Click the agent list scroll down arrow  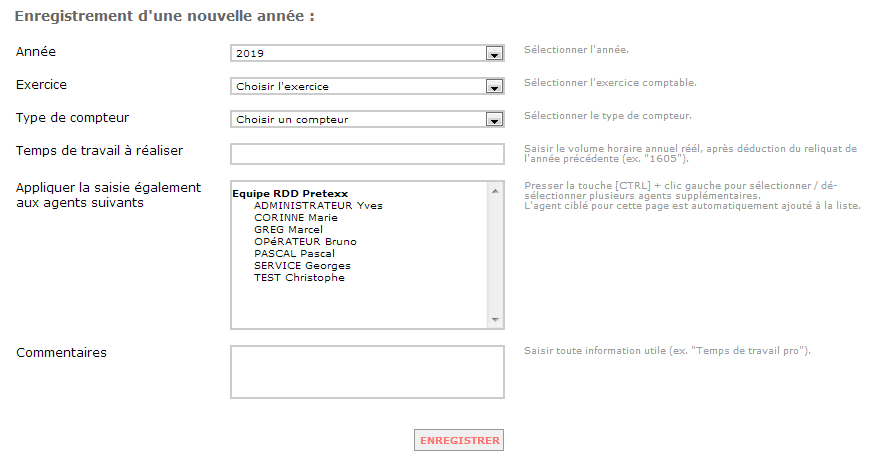coord(495,320)
